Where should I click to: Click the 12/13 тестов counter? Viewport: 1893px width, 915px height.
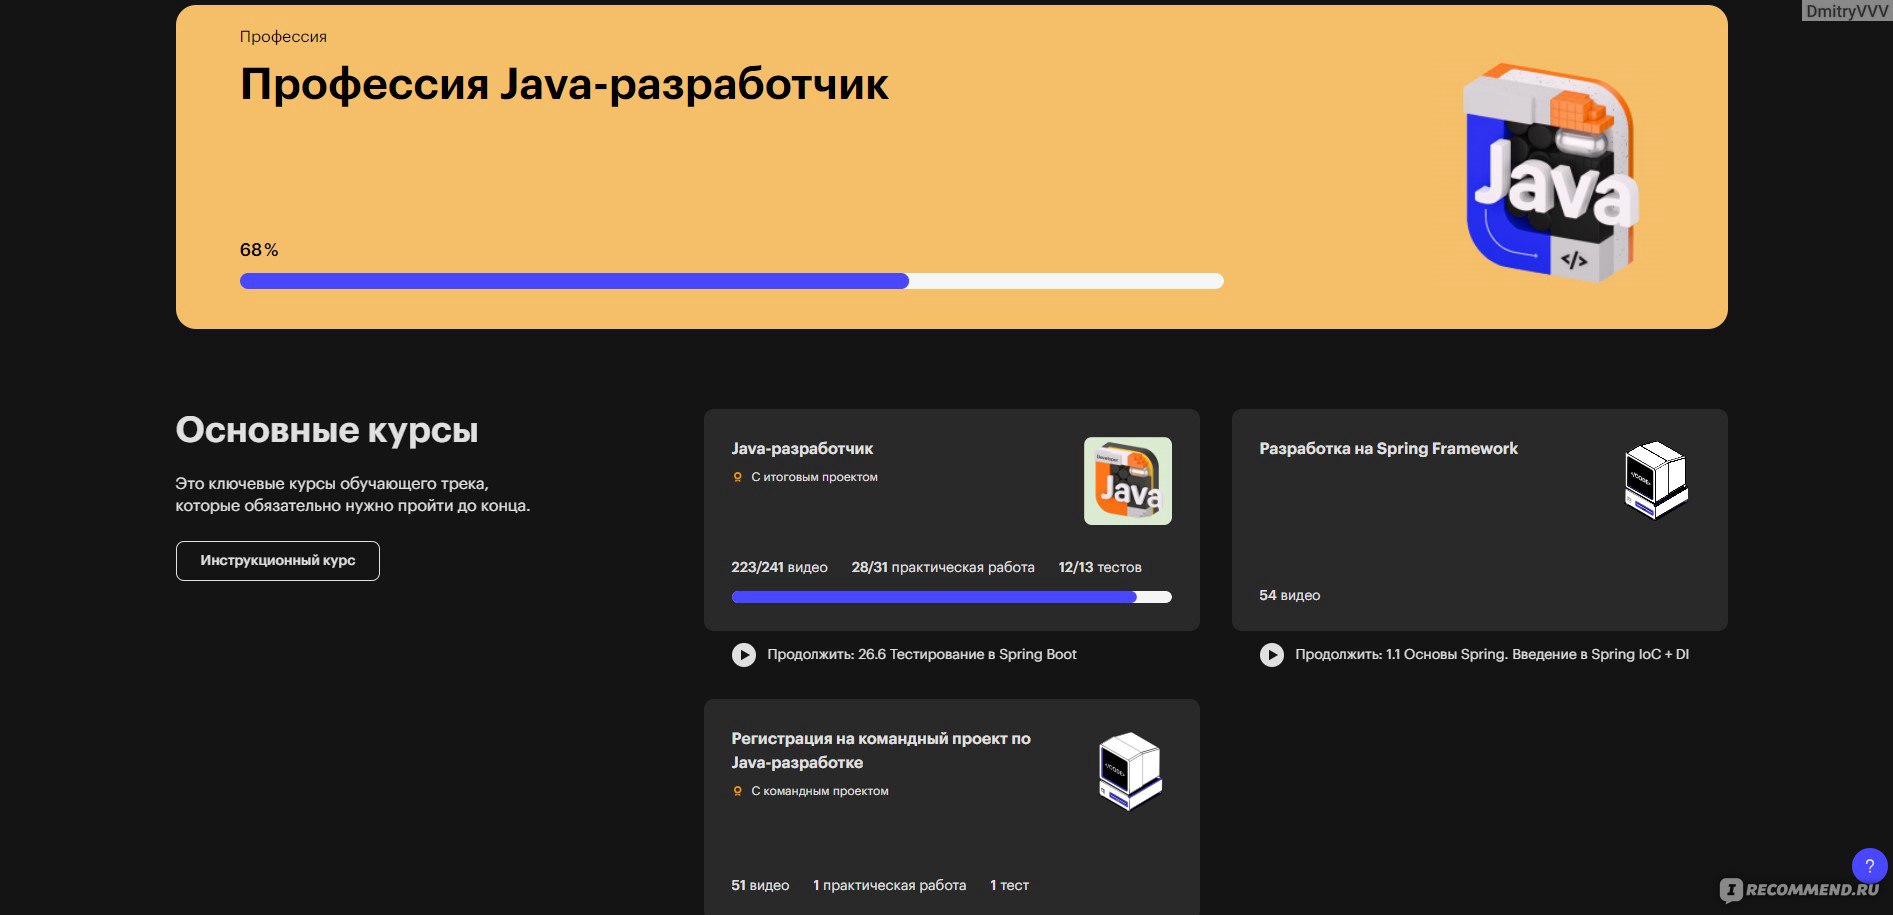(1100, 567)
